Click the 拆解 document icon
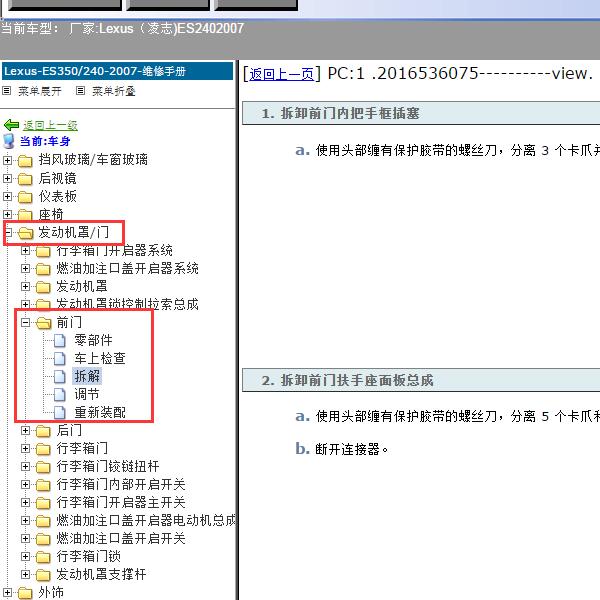 tap(60, 376)
